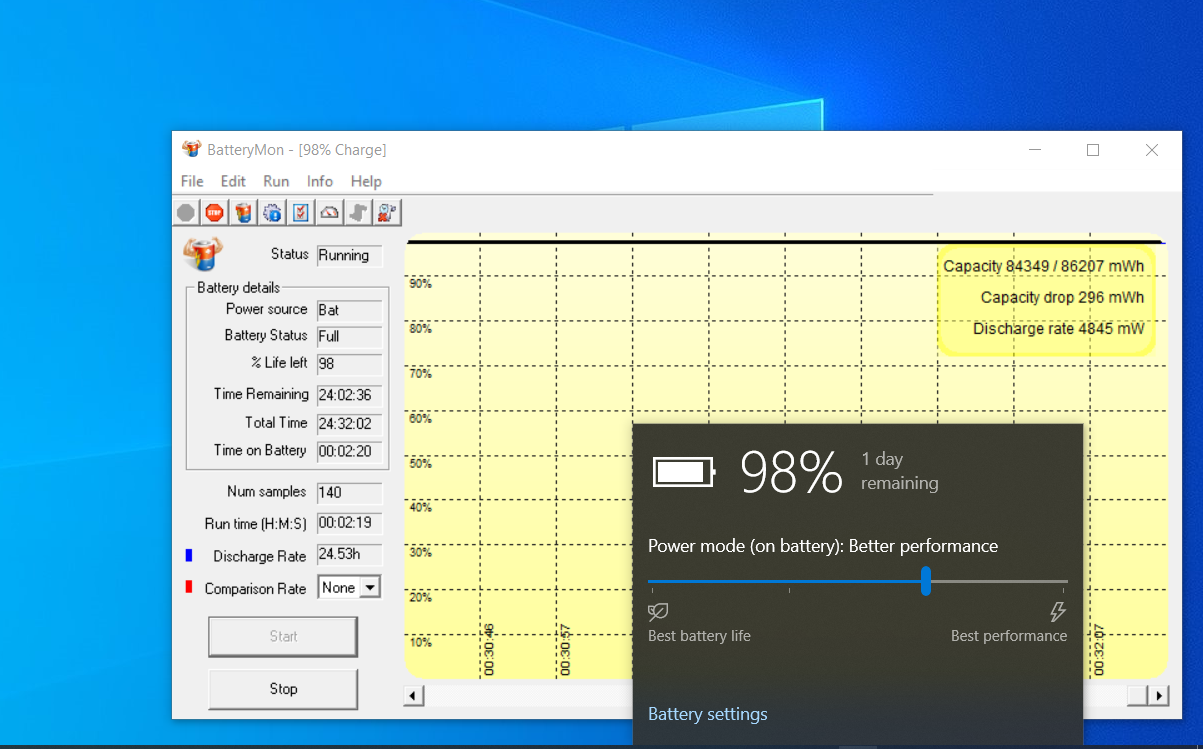Click the blue Discharge Rate color marker
Screen dimensions: 1203x749
188,555
